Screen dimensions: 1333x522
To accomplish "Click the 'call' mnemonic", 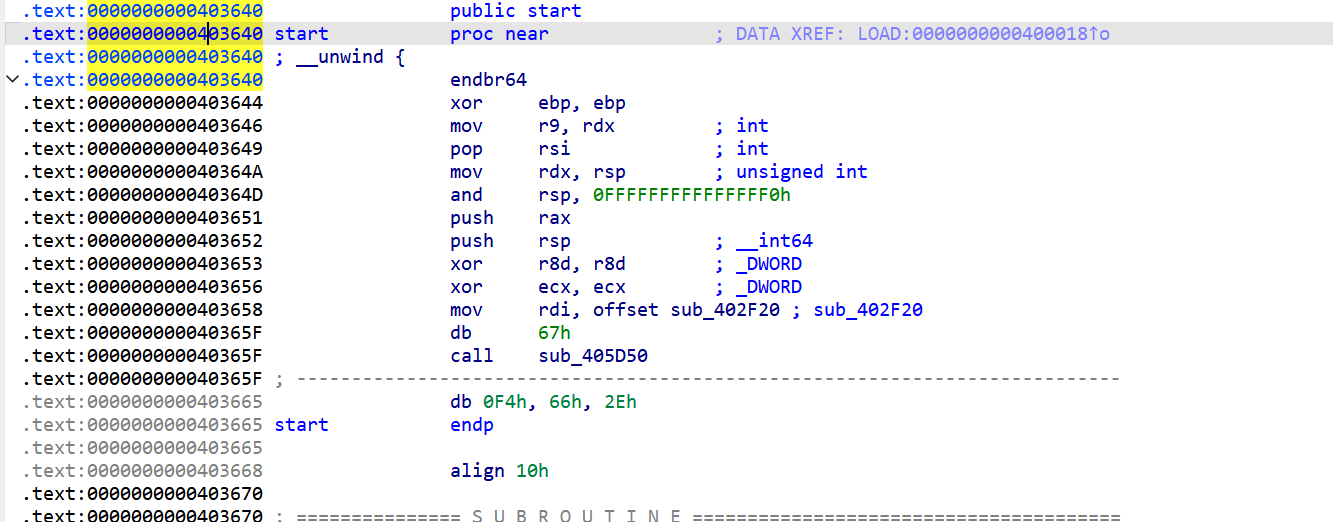I will pos(472,356).
